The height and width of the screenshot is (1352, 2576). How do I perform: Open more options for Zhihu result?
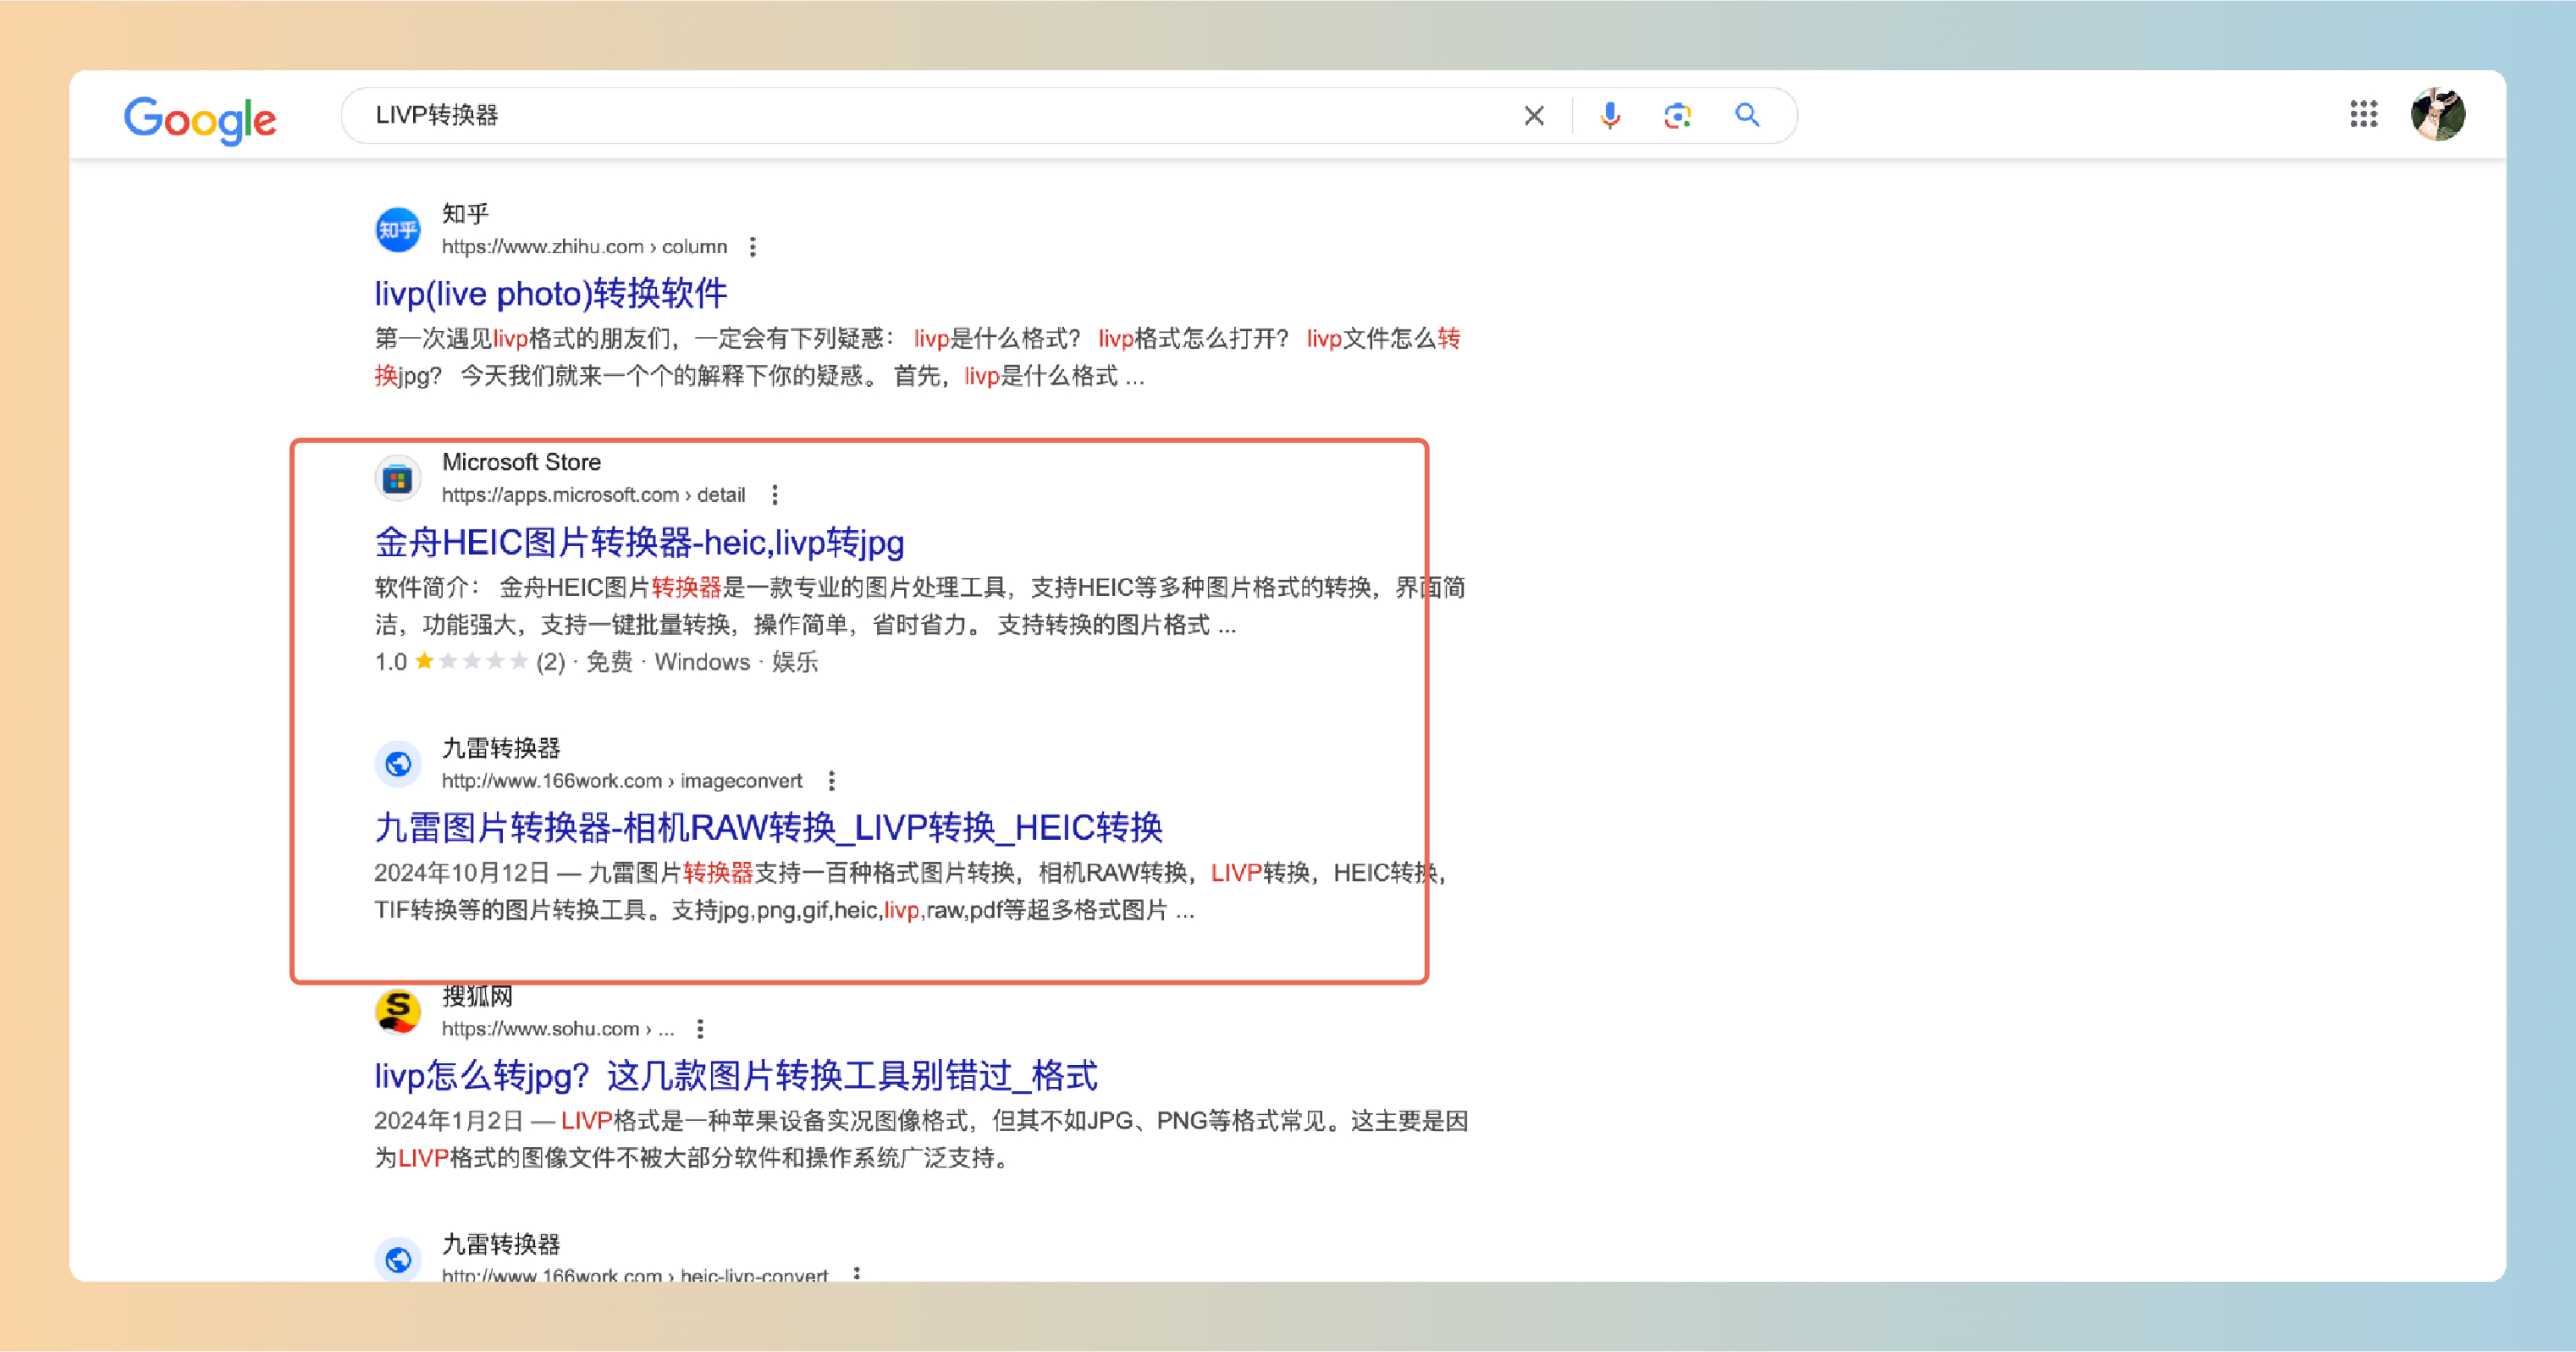point(753,247)
